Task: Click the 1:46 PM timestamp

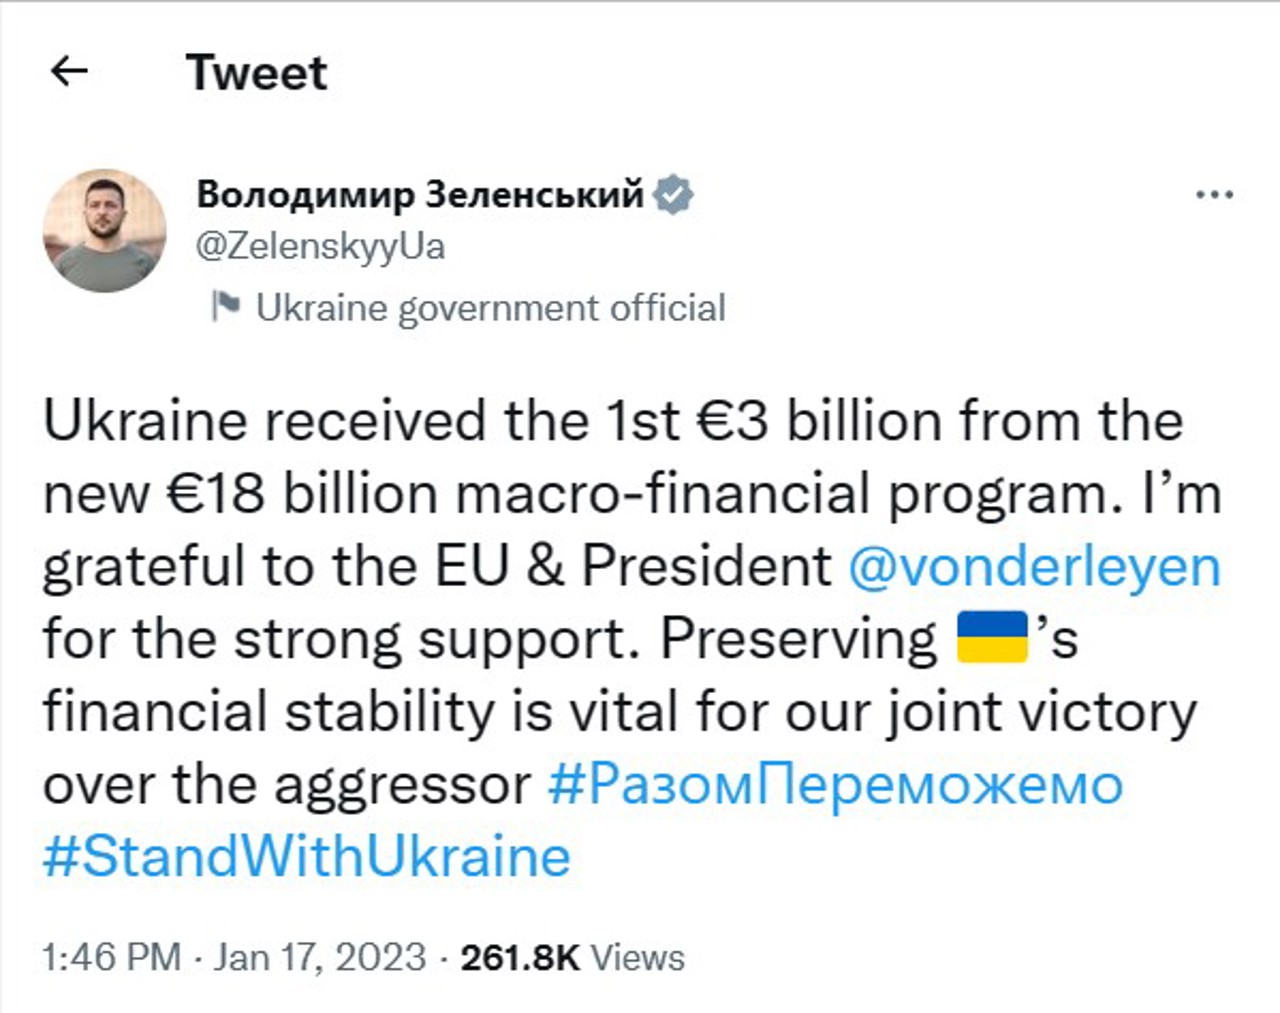Action: pos(111,957)
